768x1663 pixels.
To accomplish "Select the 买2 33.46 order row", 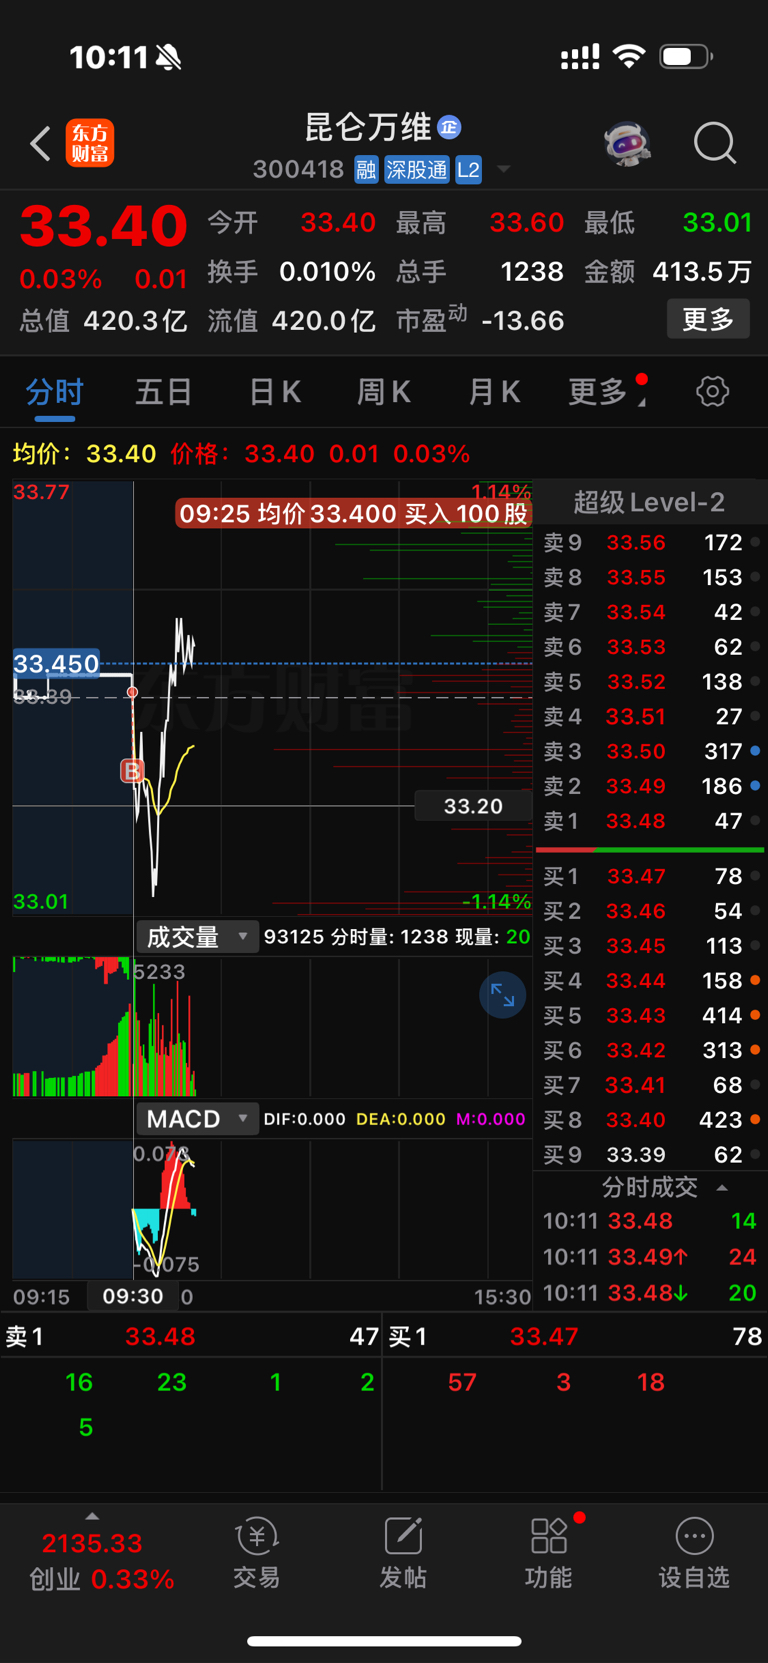I will [650, 911].
